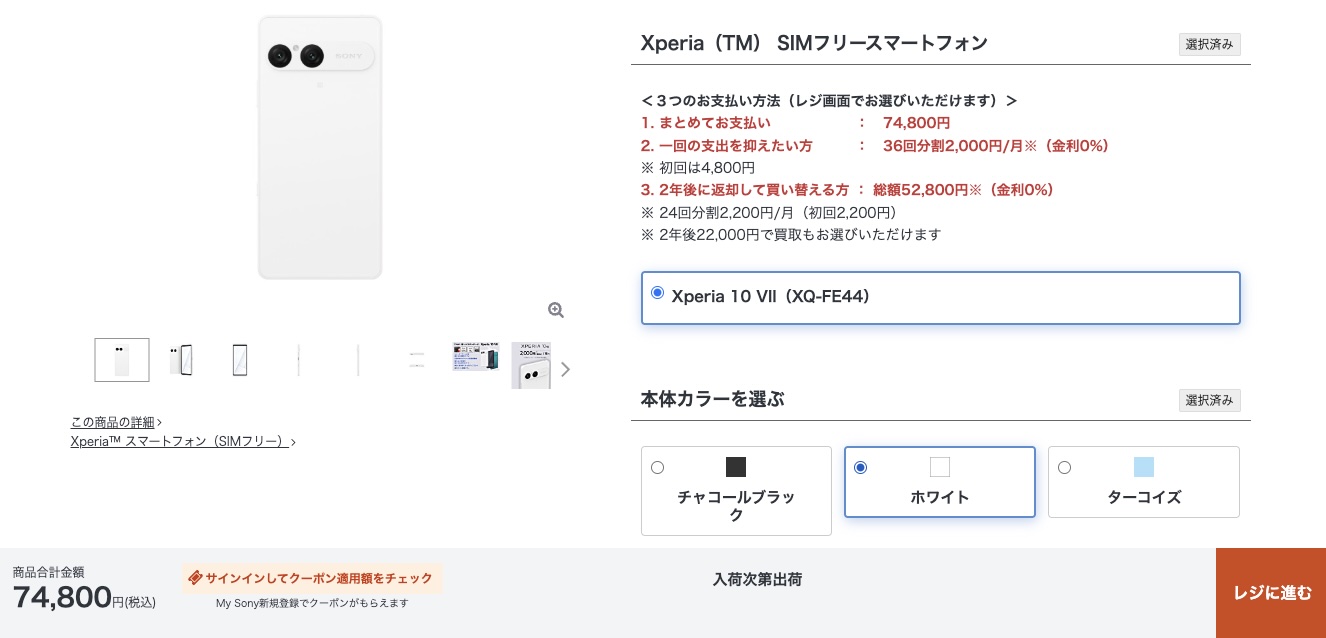Open the この商品の詳細 link

click(x=113, y=422)
